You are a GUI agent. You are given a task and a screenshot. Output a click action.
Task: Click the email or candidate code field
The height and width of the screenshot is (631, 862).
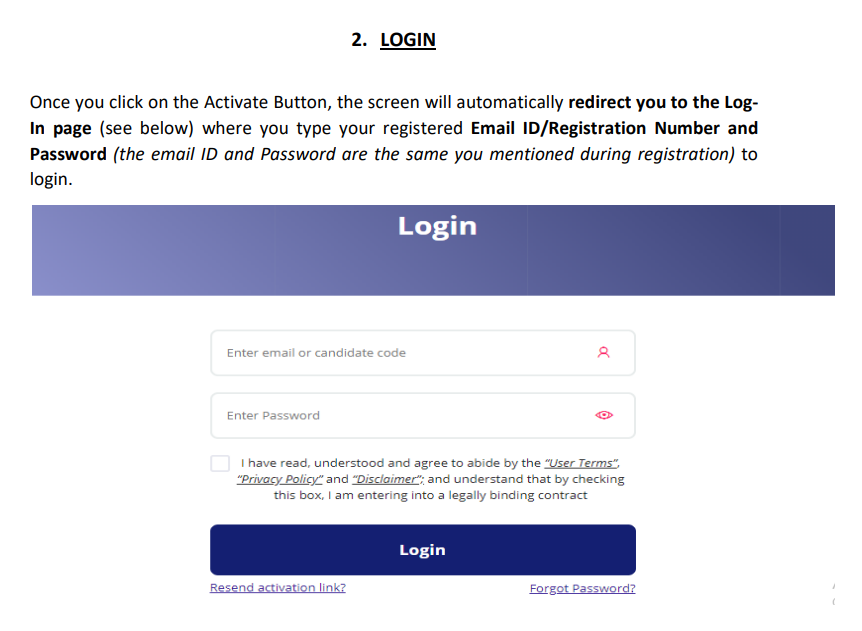pos(400,353)
